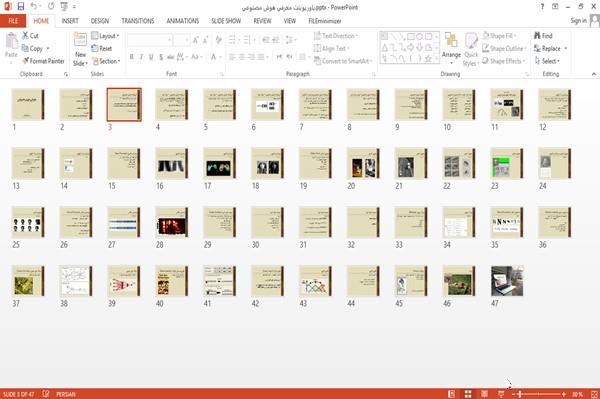This screenshot has width=600, height=399.
Task: Toggle Strikethrough formatting
Action: point(171,57)
